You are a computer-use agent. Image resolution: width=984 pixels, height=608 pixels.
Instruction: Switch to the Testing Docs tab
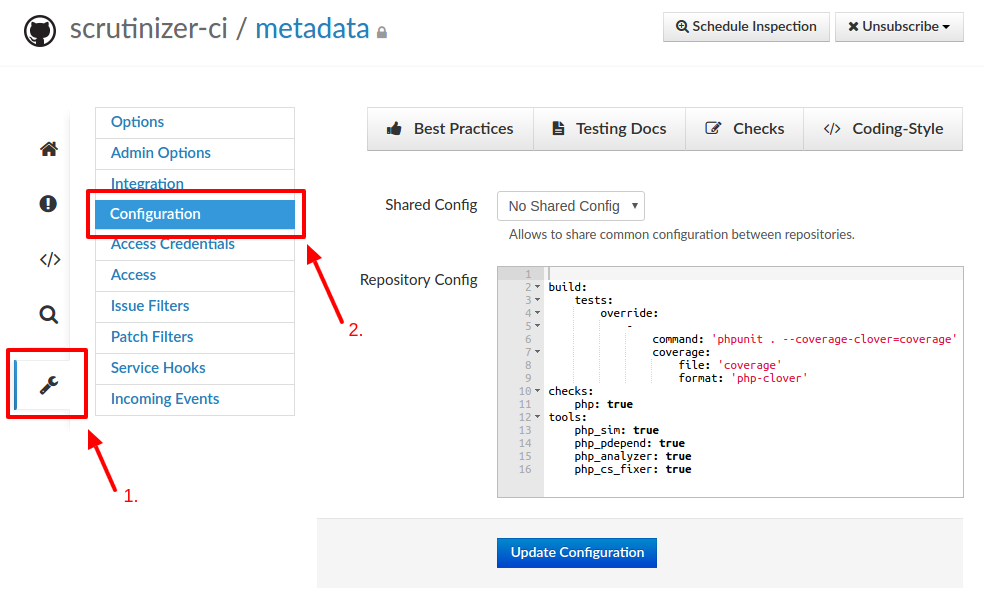609,129
